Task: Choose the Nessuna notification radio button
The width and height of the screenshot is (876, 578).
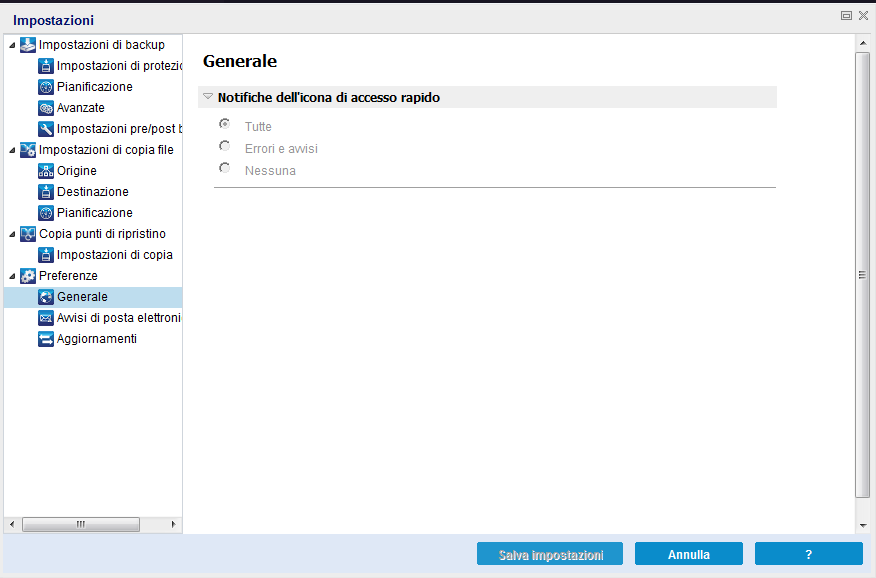Action: pyautogui.click(x=225, y=168)
